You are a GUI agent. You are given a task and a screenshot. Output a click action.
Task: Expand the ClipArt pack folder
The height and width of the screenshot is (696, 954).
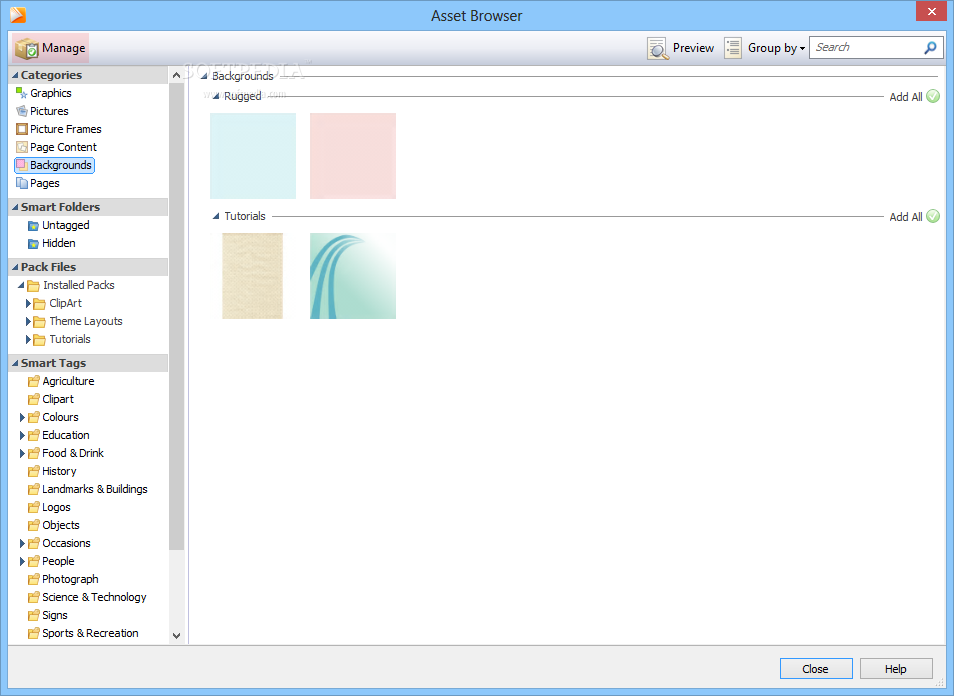pos(28,303)
